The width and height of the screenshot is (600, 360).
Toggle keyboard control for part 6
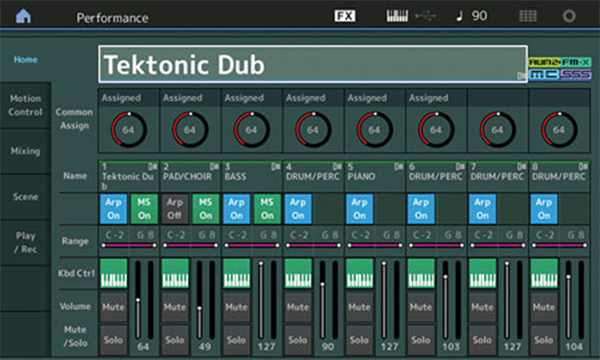point(421,273)
